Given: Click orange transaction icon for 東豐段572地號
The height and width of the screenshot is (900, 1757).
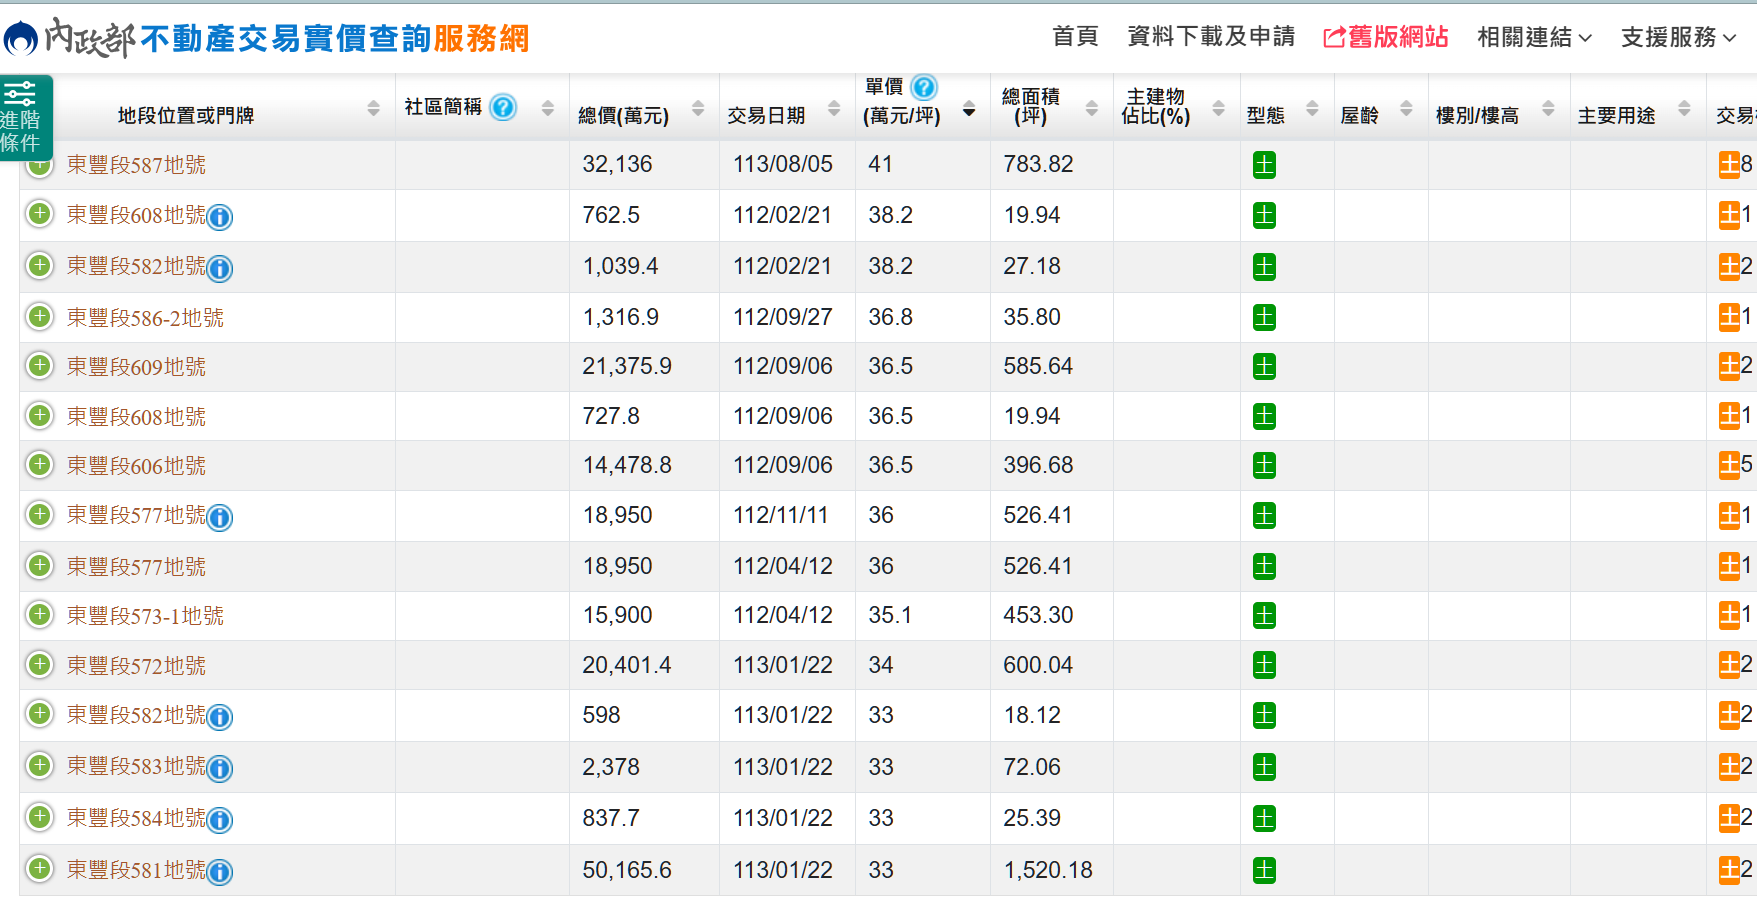Looking at the screenshot, I should coord(1729,665).
